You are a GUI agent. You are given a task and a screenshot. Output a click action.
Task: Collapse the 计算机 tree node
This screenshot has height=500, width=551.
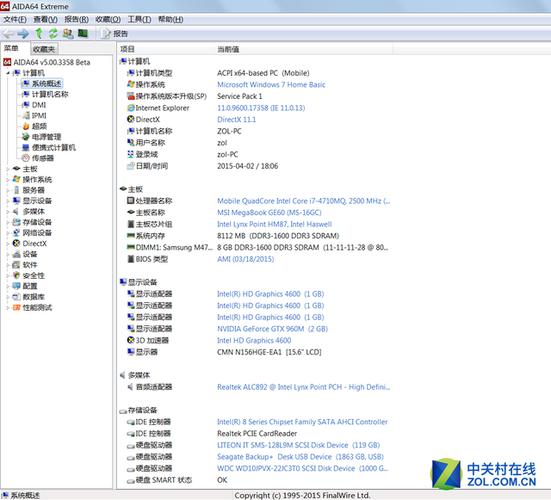[x=8, y=73]
